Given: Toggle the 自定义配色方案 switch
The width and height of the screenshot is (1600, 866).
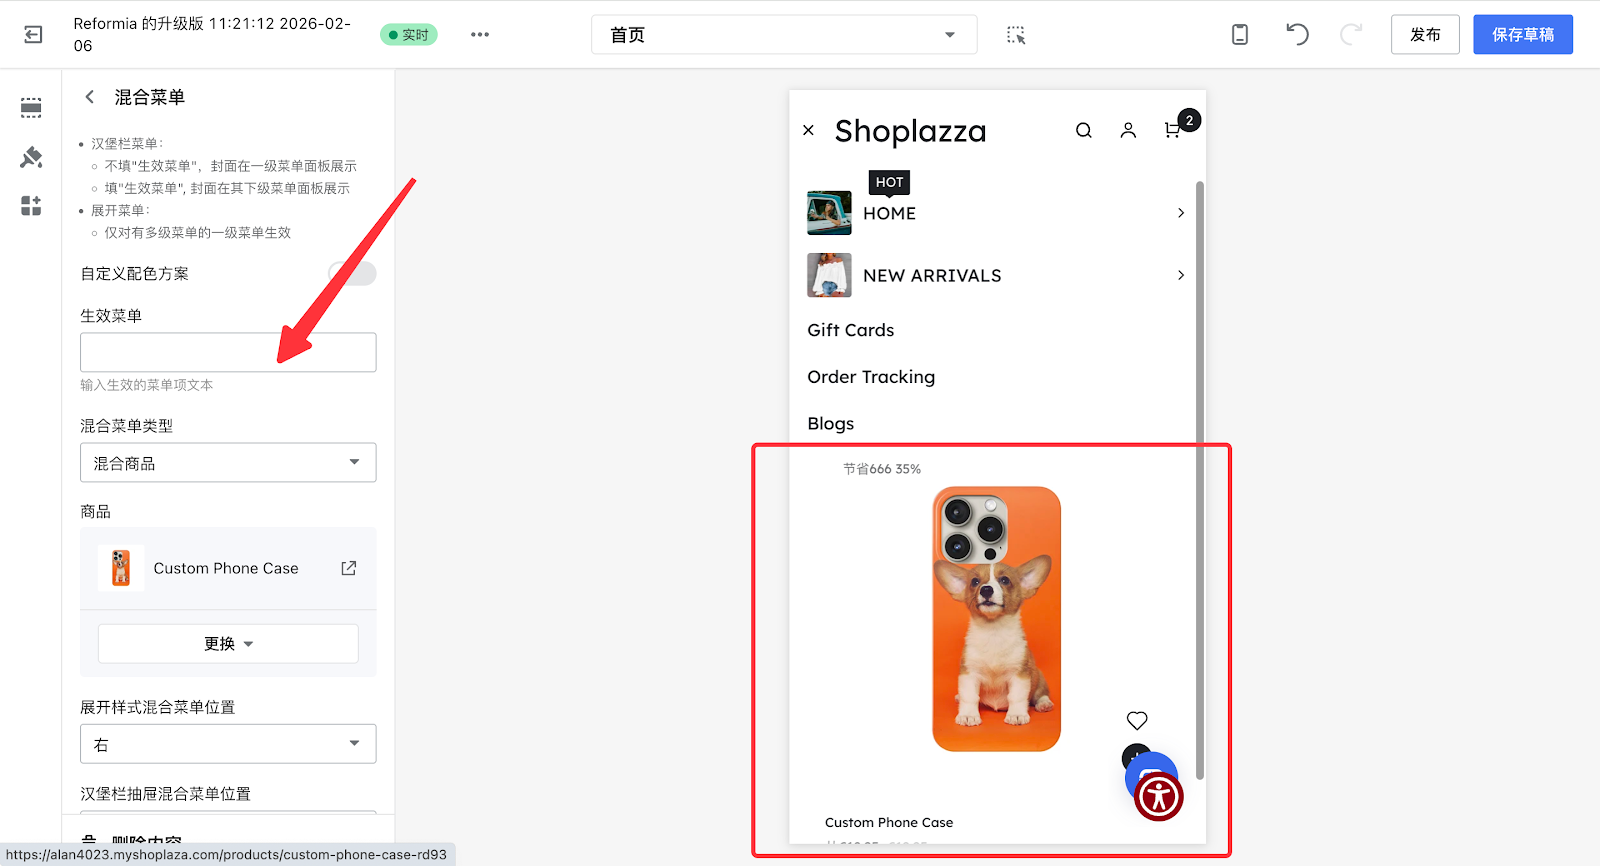Looking at the screenshot, I should (352, 274).
